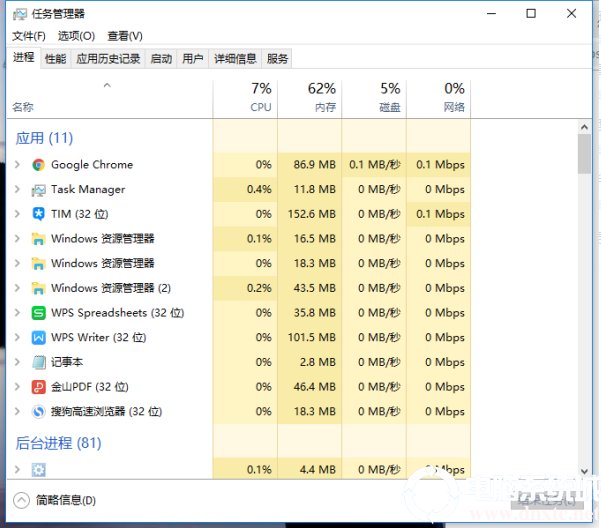601x528 pixels.
Task: Click the 金山PDF red icon
Action: [38, 387]
